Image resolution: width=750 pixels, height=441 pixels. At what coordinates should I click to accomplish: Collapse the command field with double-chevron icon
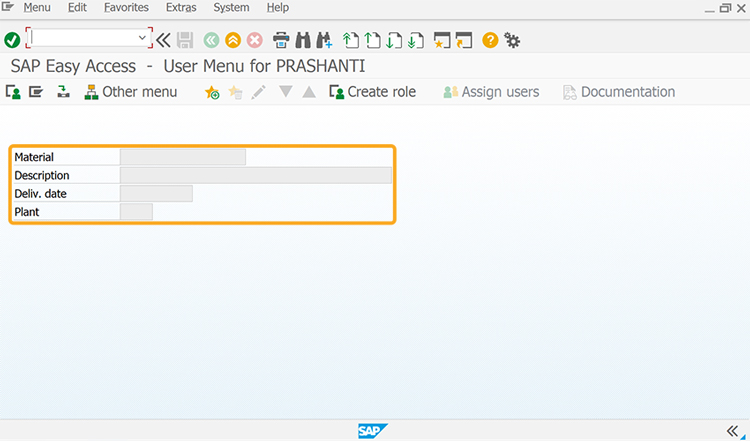[x=164, y=40]
